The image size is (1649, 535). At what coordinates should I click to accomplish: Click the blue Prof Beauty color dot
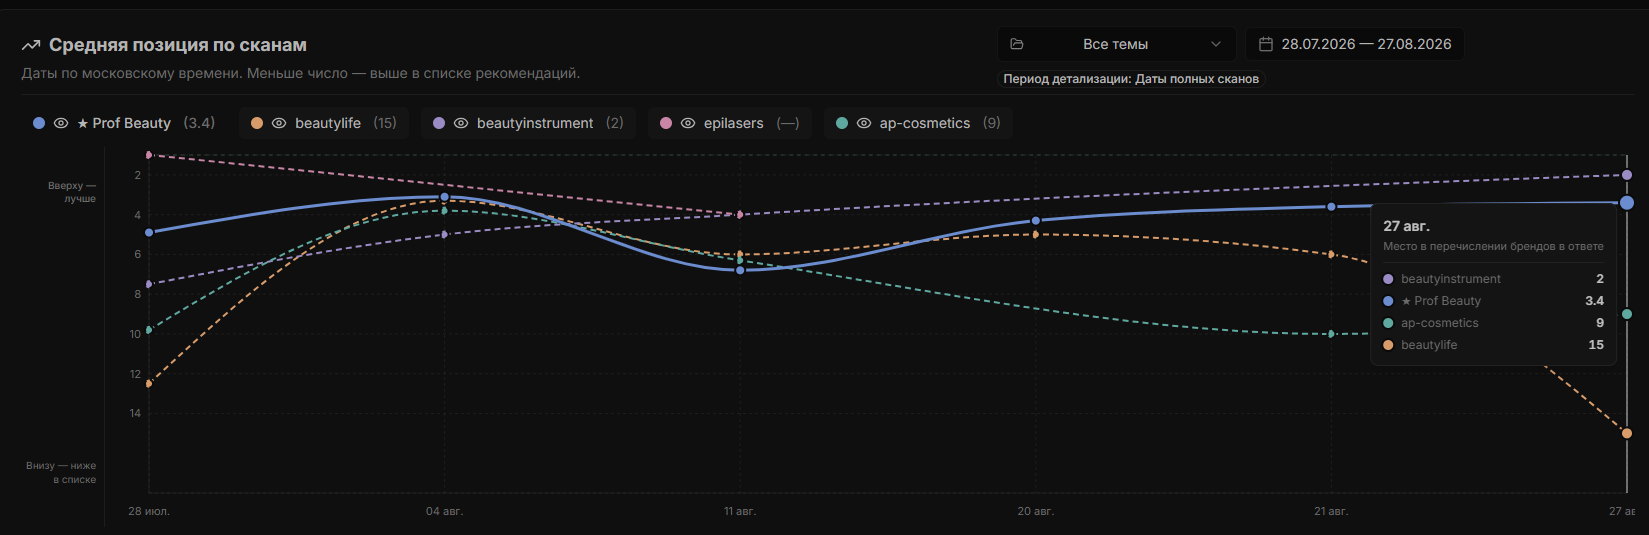39,123
